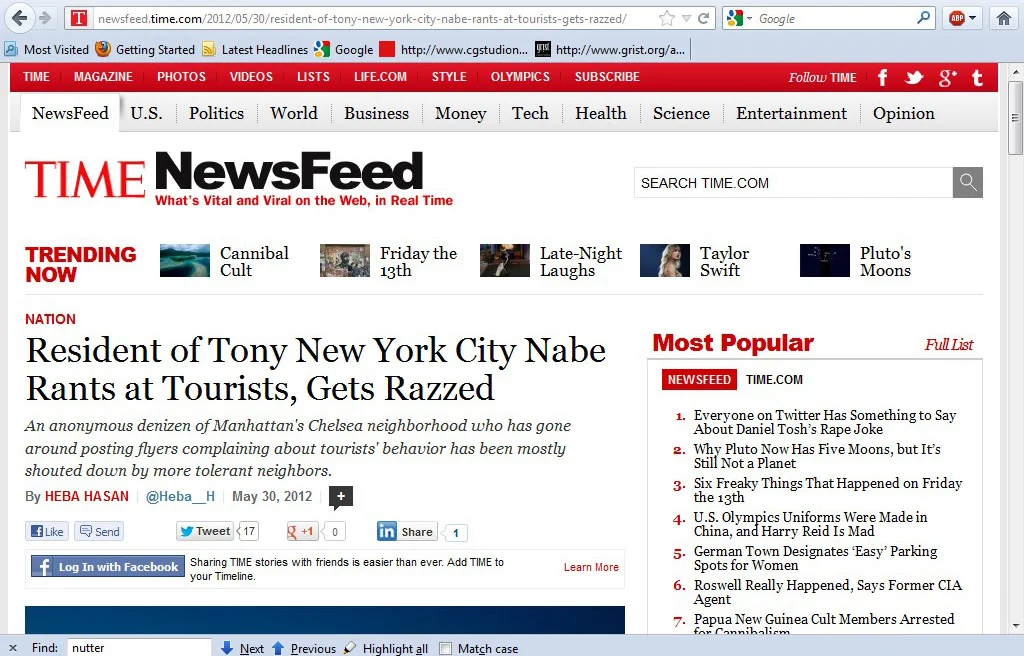Screen dimensions: 1024x656
Task: Open TIME's Facebook page icon in red bar
Action: tap(882, 78)
